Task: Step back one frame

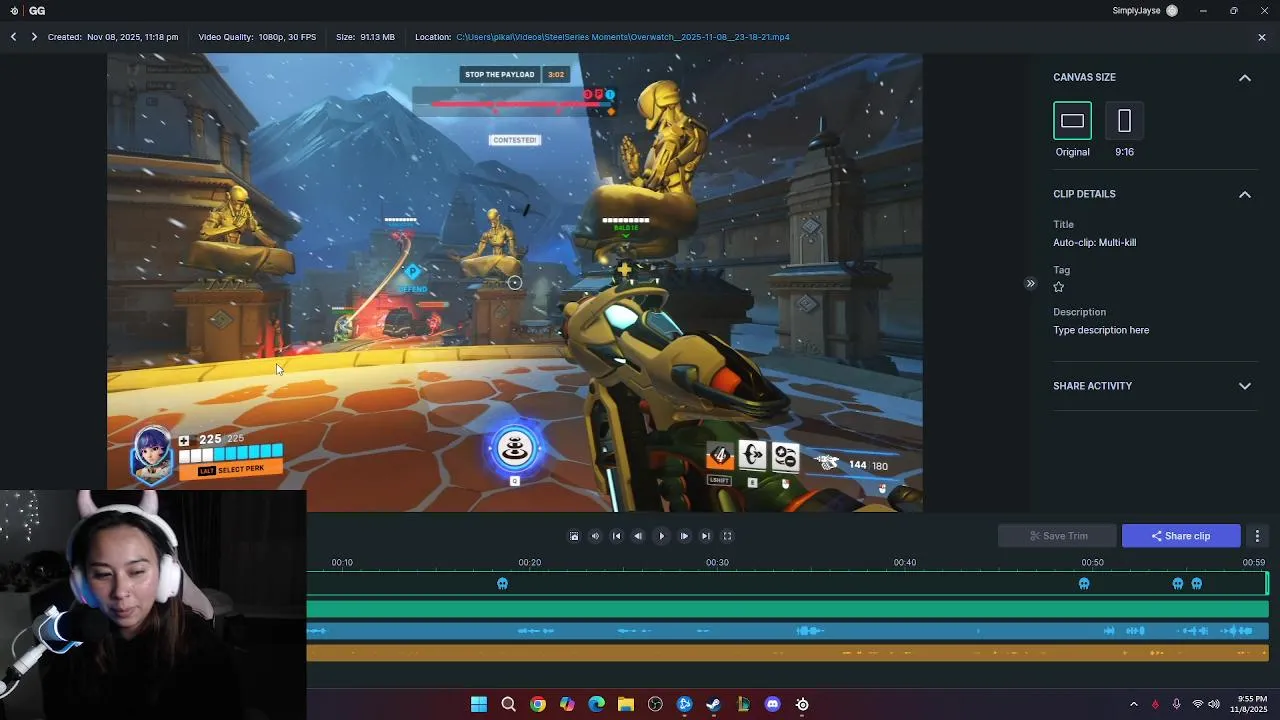Action: [x=638, y=536]
